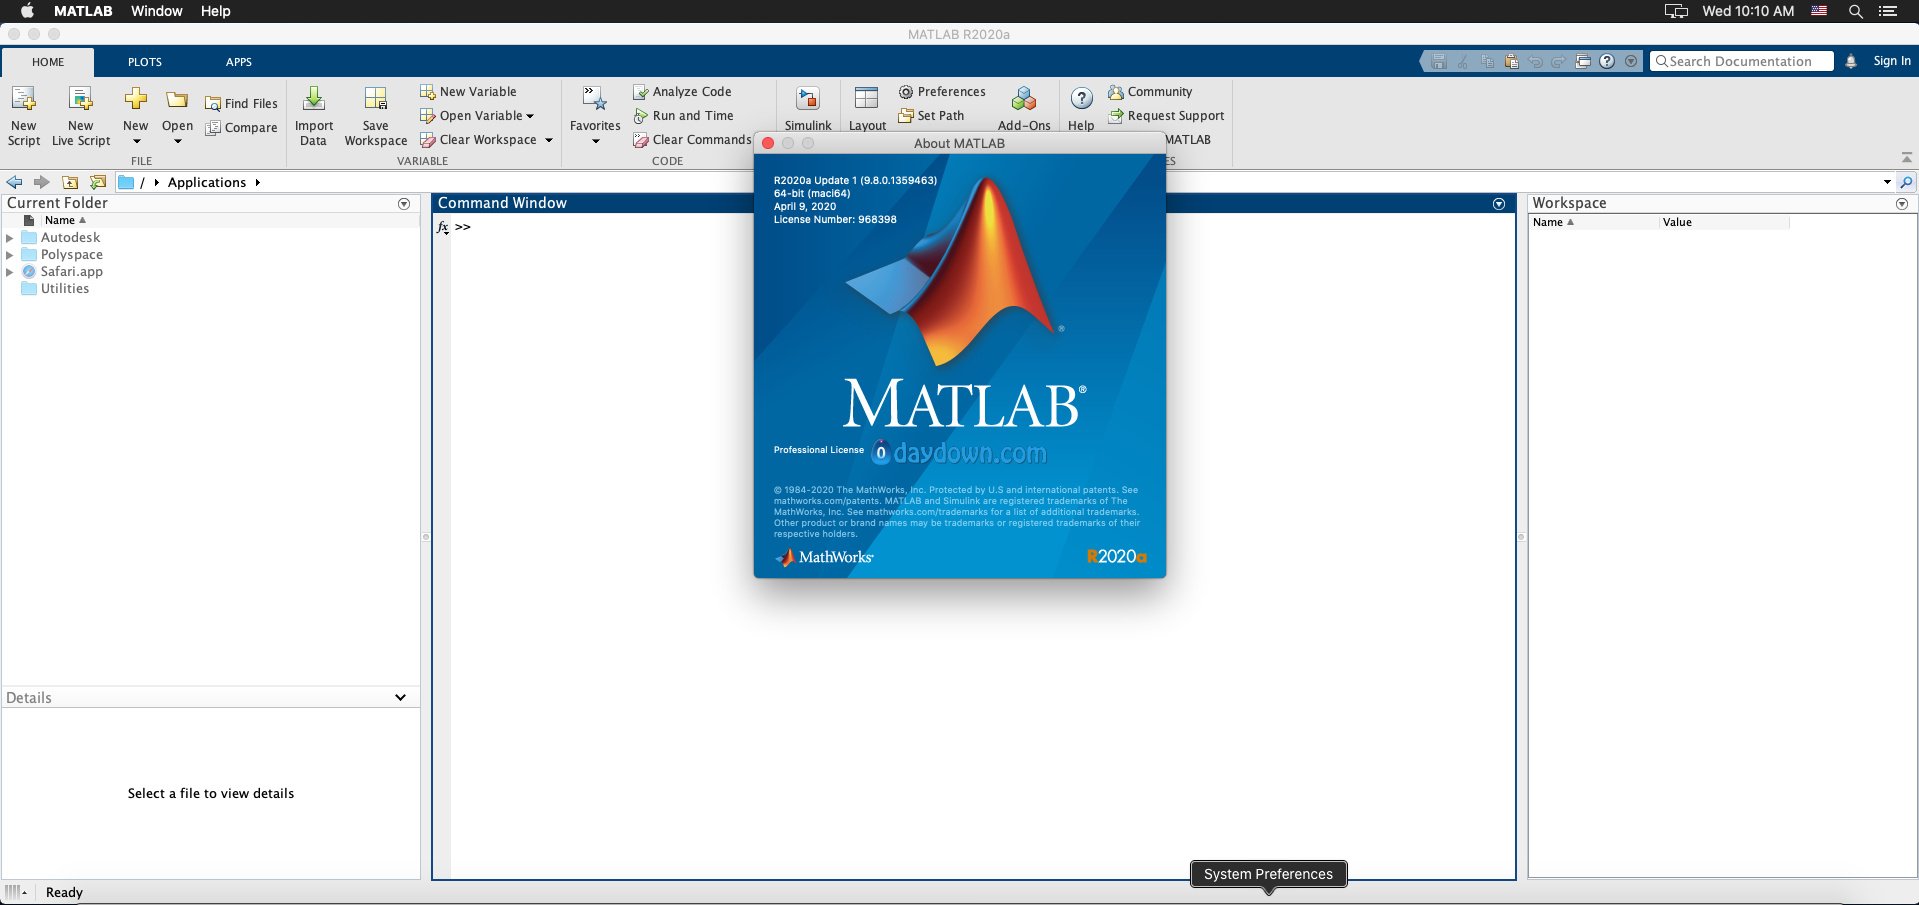The height and width of the screenshot is (905, 1919).
Task: Open the Open Variable dropdown
Action: tap(530, 116)
